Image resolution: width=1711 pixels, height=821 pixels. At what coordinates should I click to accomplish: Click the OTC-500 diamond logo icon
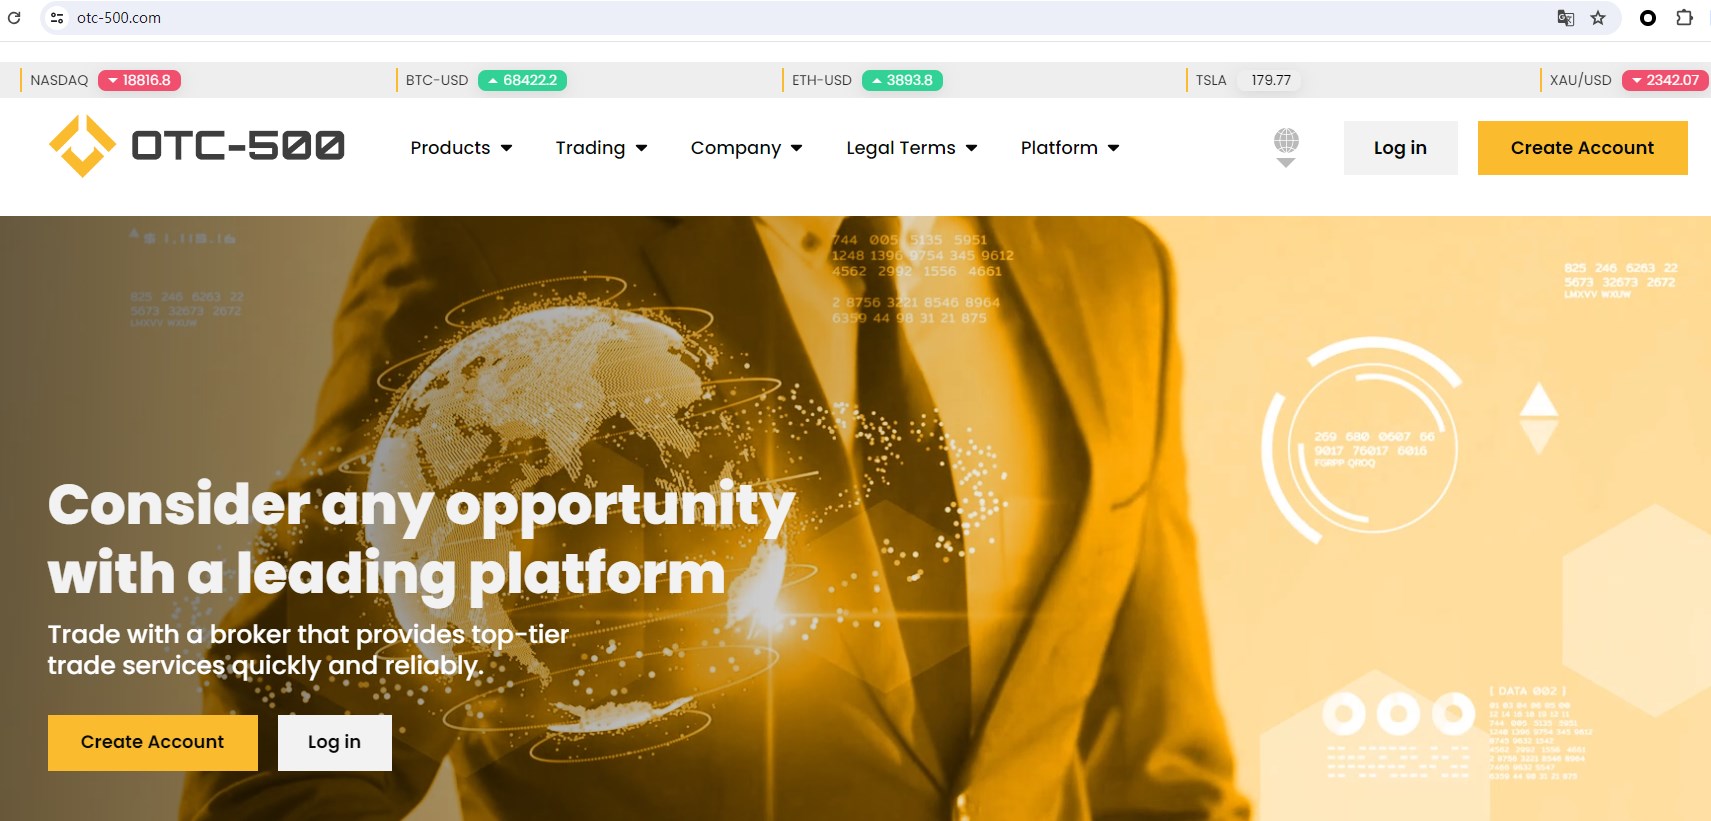point(82,146)
